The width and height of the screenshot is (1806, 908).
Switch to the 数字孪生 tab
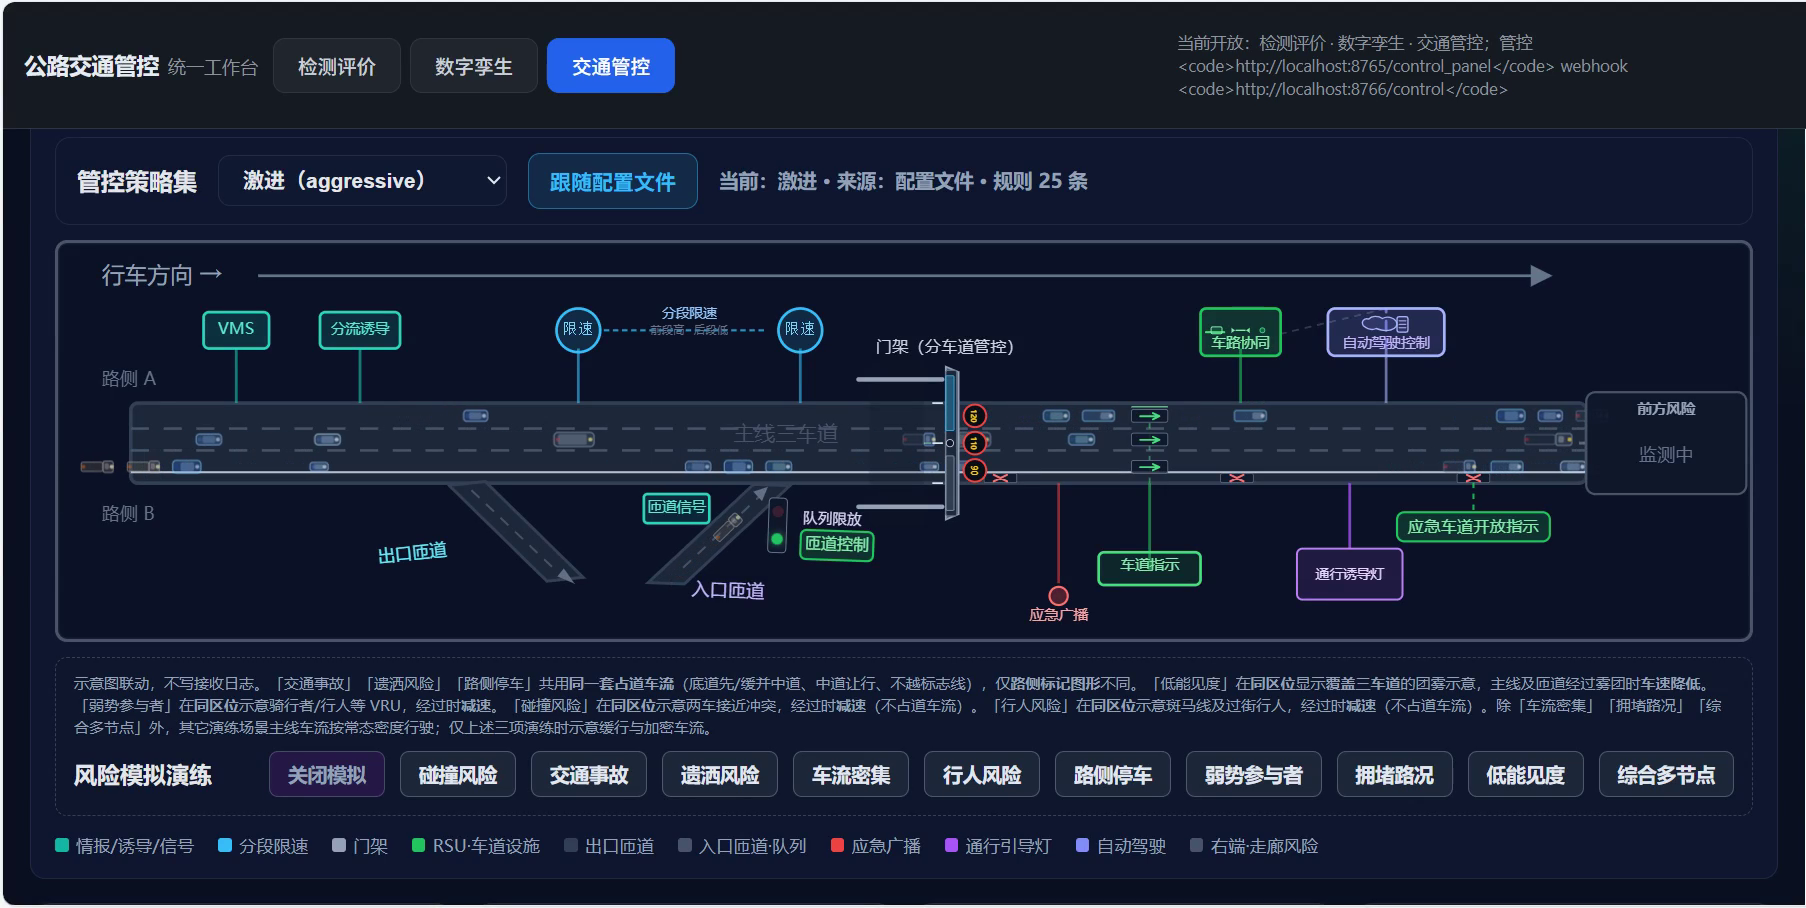(x=474, y=66)
